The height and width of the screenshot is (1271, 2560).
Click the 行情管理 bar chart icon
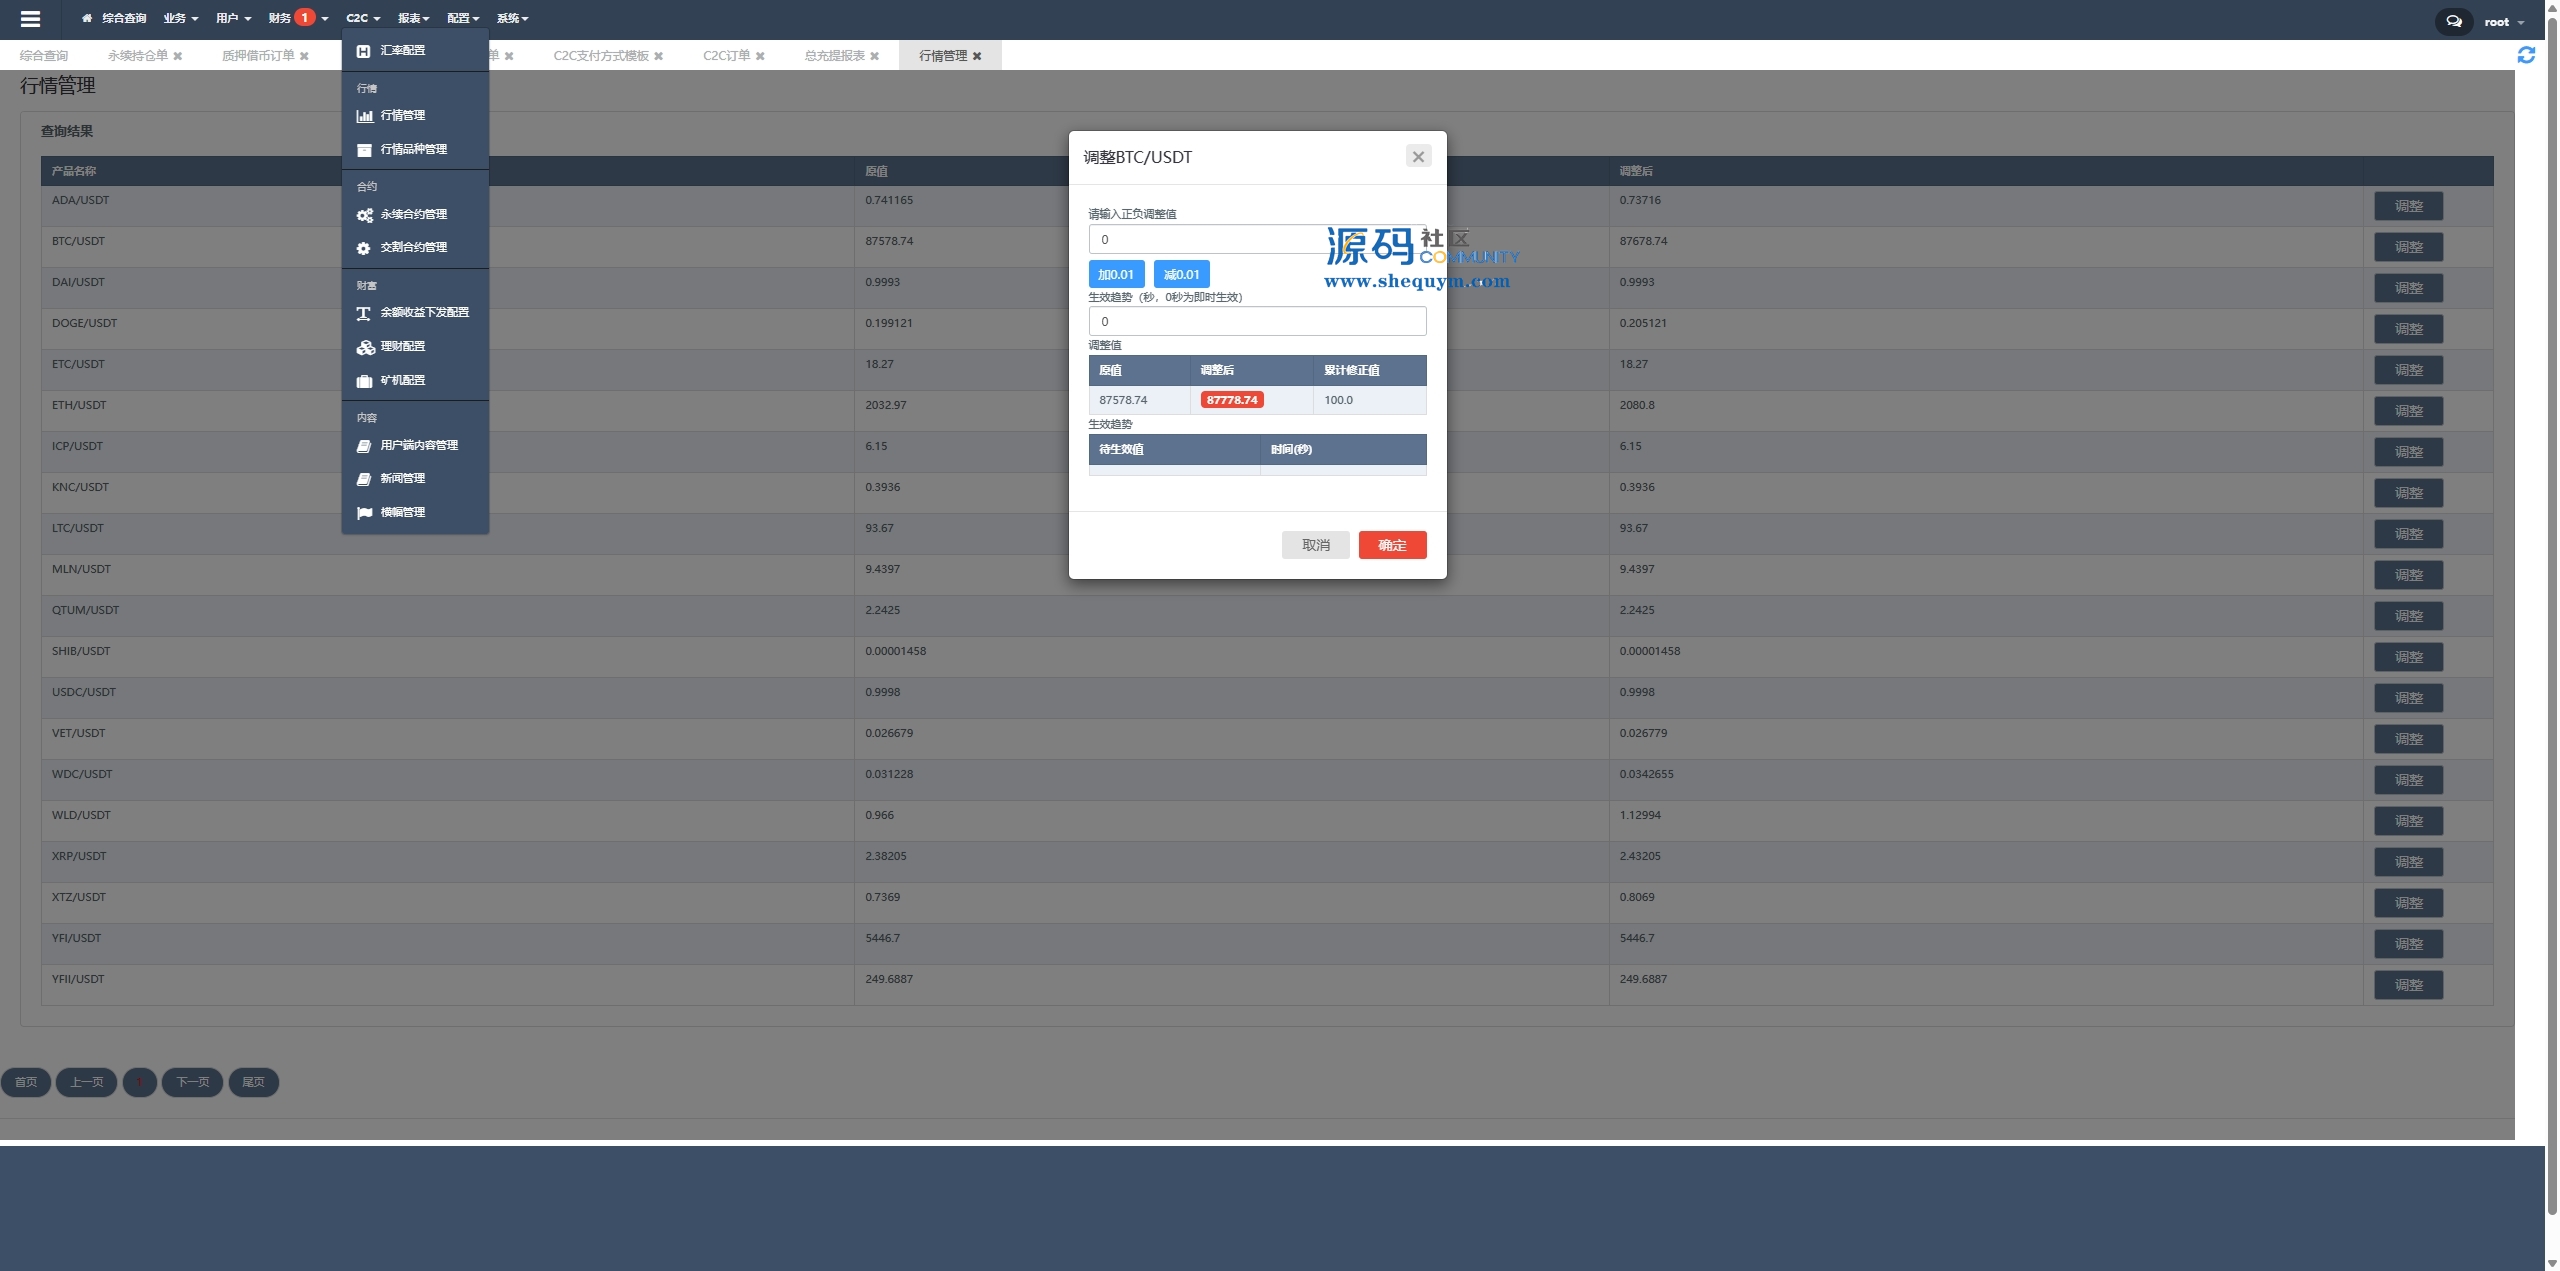364,116
